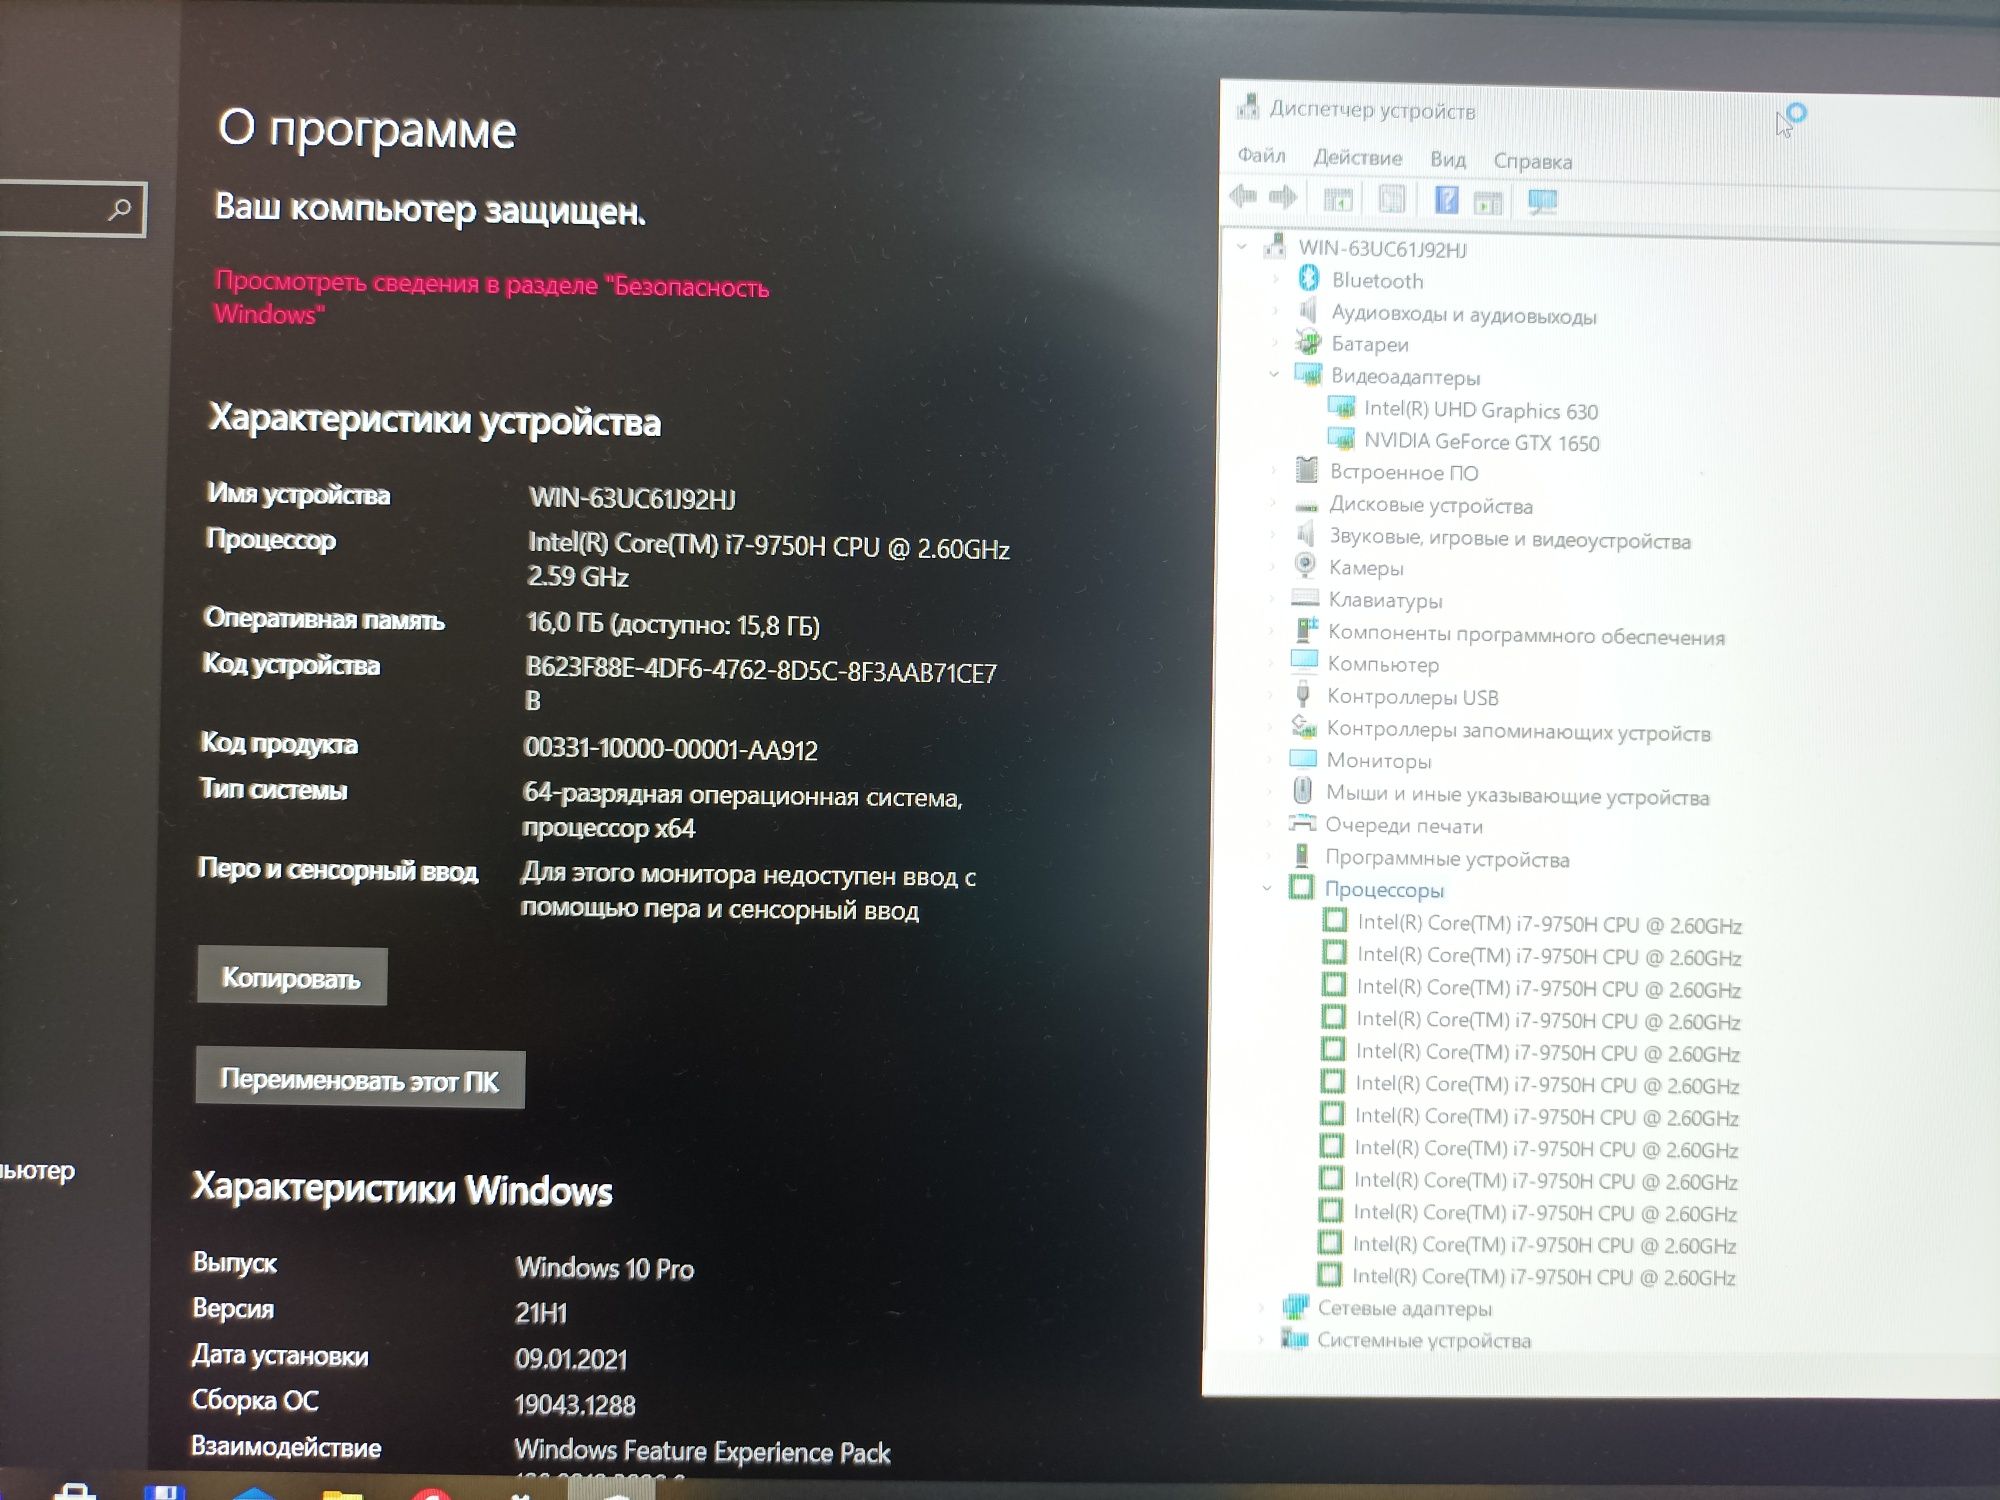Open the Справка menu in Device Manager
The height and width of the screenshot is (1500, 2000).
[1532, 162]
